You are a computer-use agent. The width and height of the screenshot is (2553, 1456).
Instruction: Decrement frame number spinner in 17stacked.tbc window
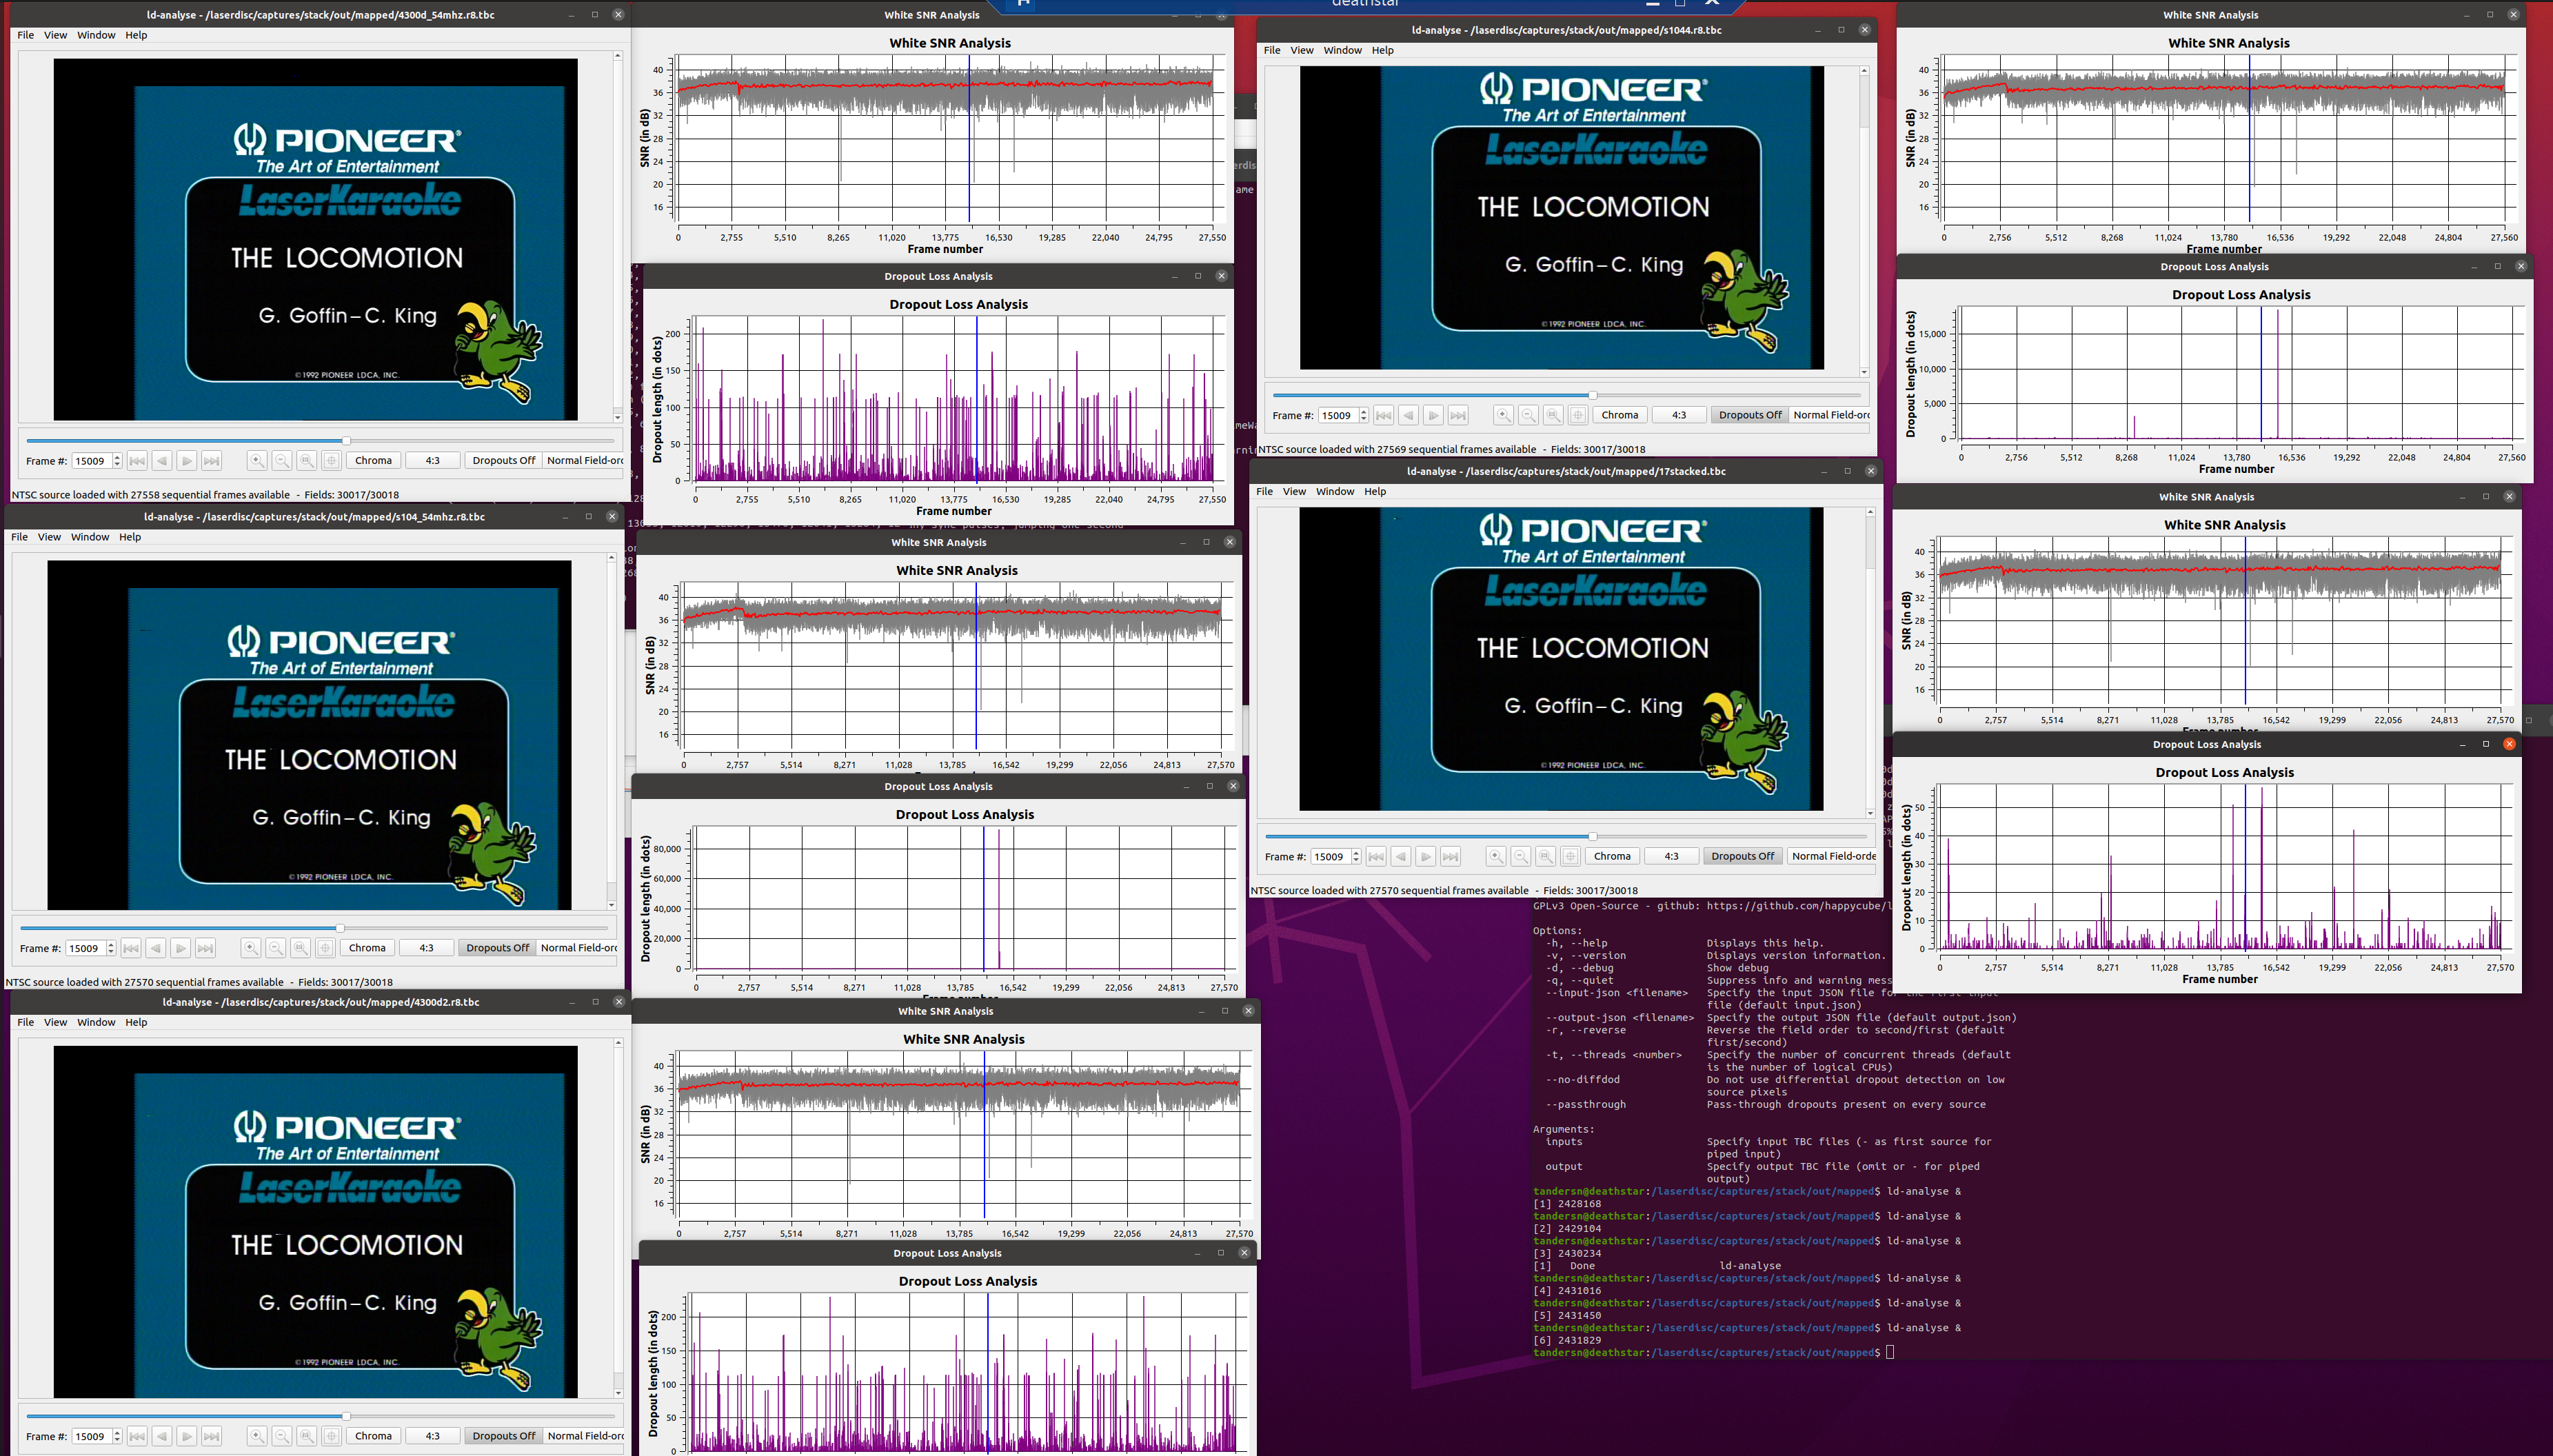[1356, 860]
